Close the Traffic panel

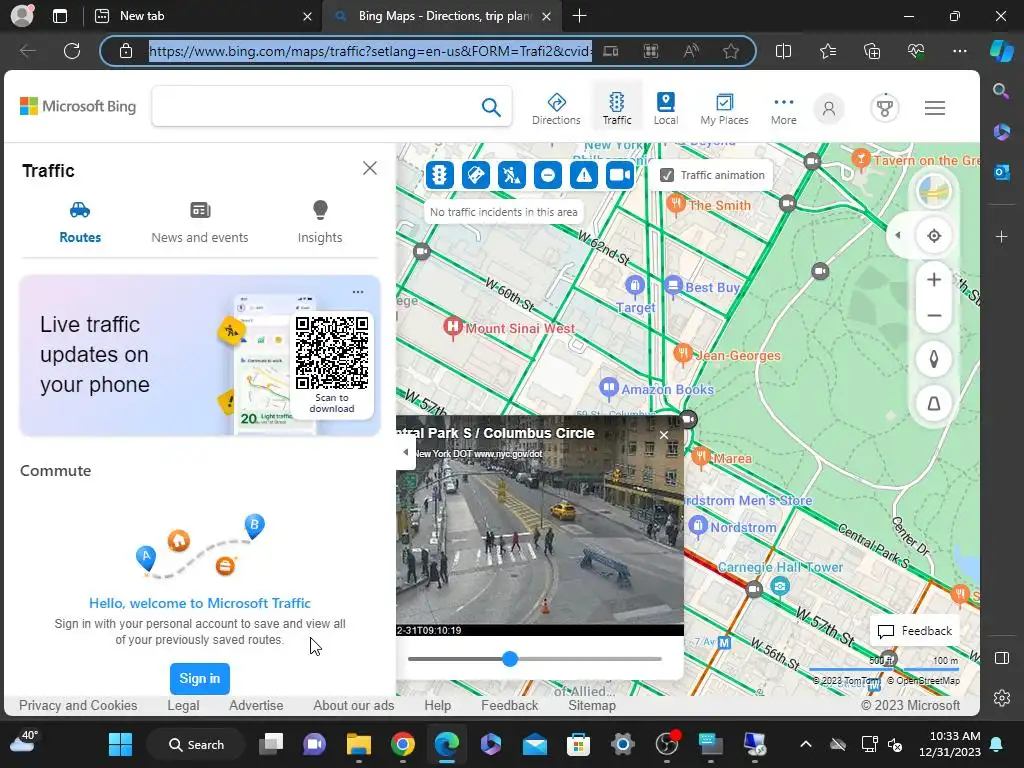click(370, 168)
